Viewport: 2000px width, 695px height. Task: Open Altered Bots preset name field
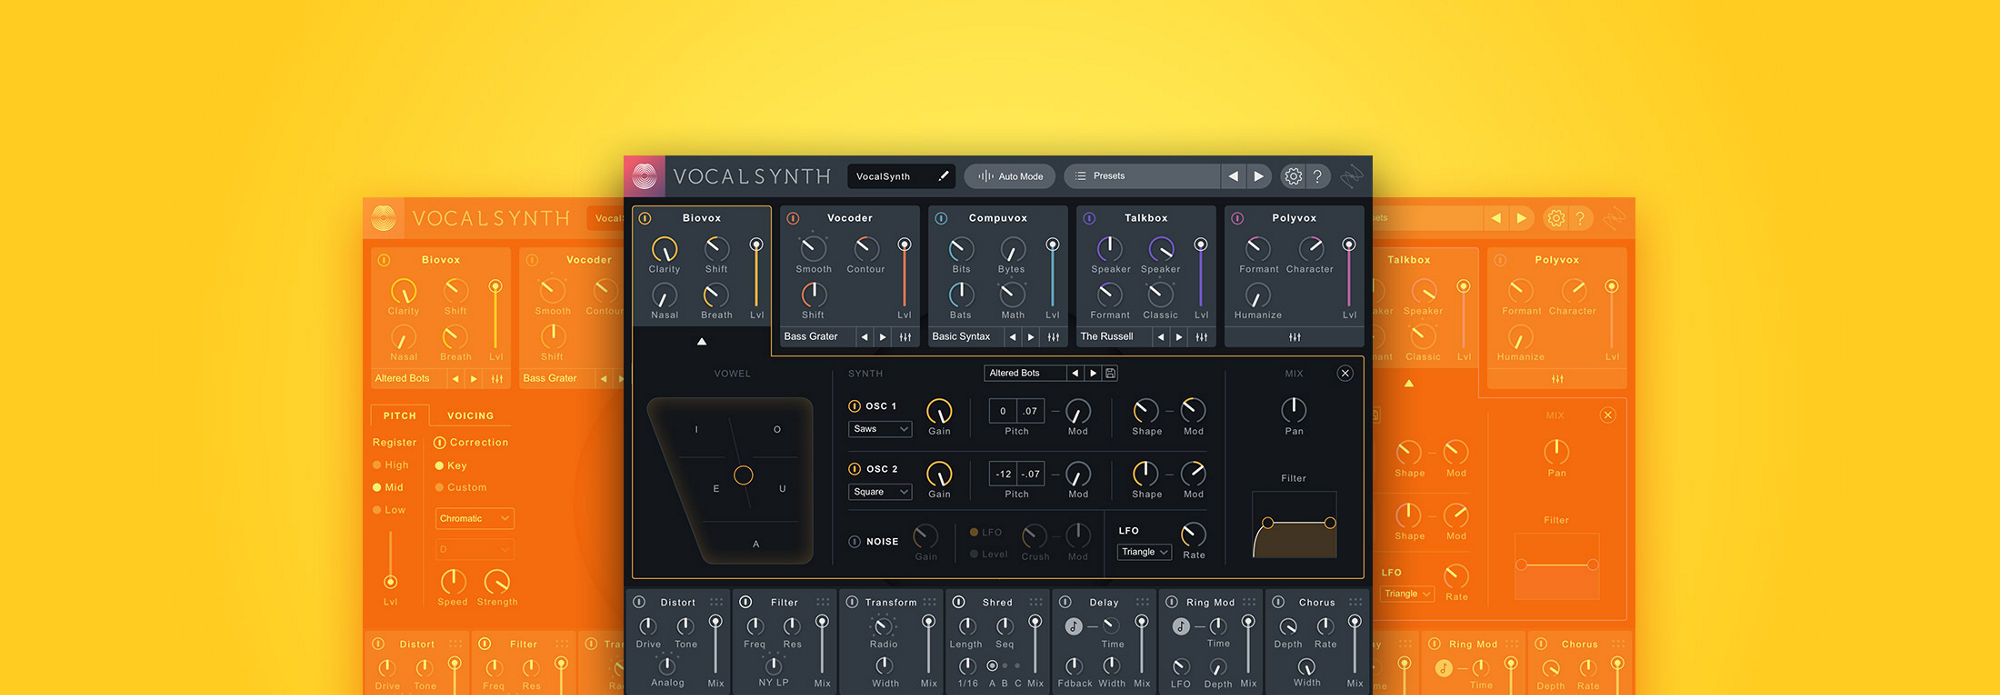point(1025,373)
